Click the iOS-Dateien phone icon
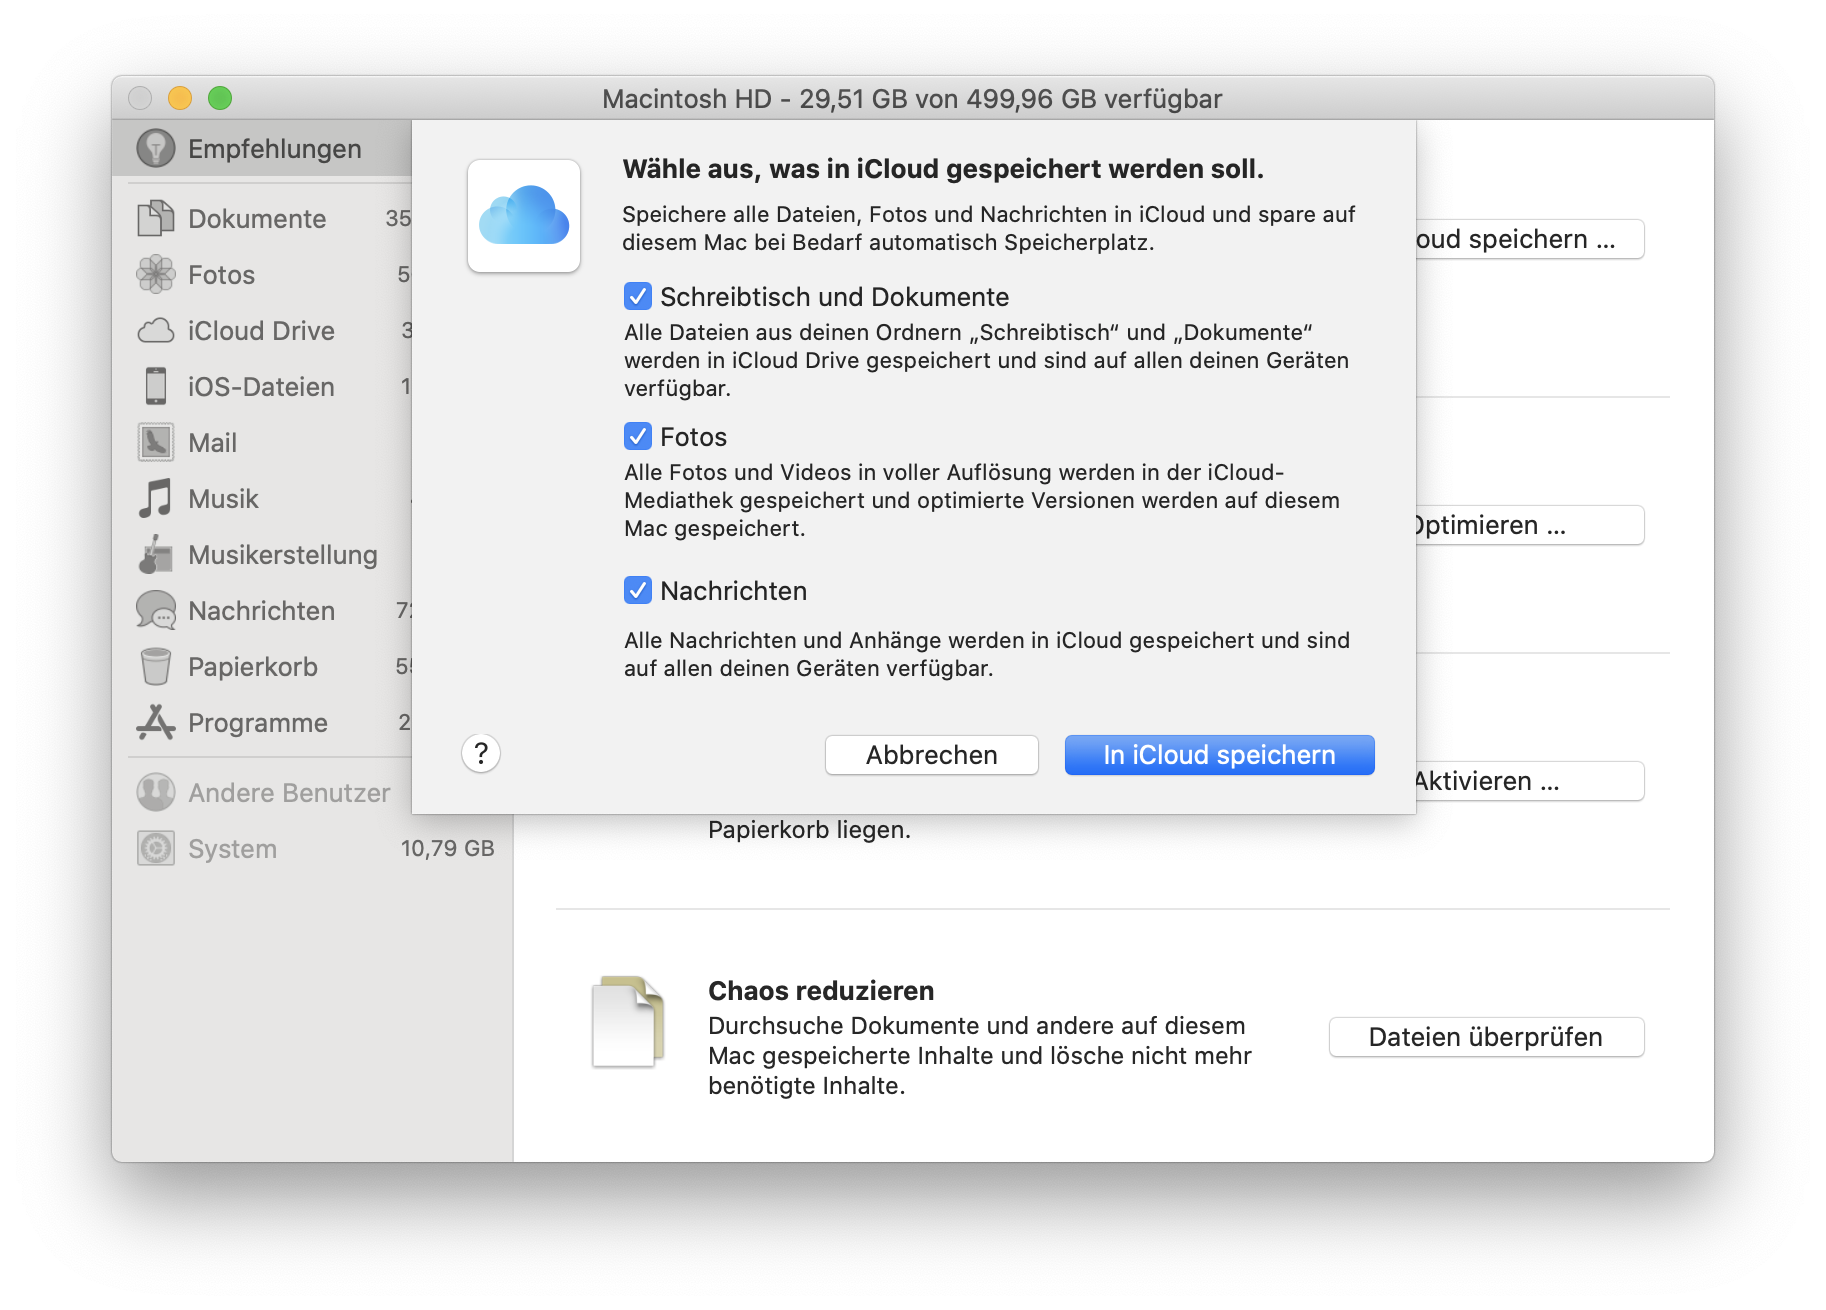 [156, 386]
